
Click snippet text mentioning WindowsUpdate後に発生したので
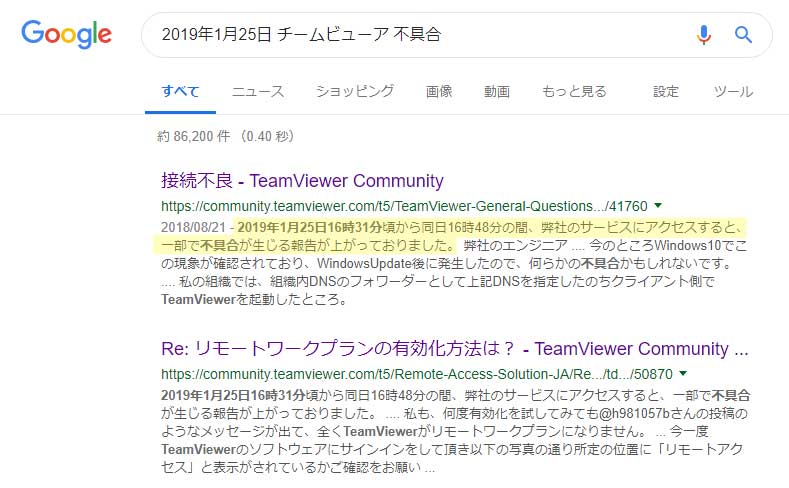point(416,264)
